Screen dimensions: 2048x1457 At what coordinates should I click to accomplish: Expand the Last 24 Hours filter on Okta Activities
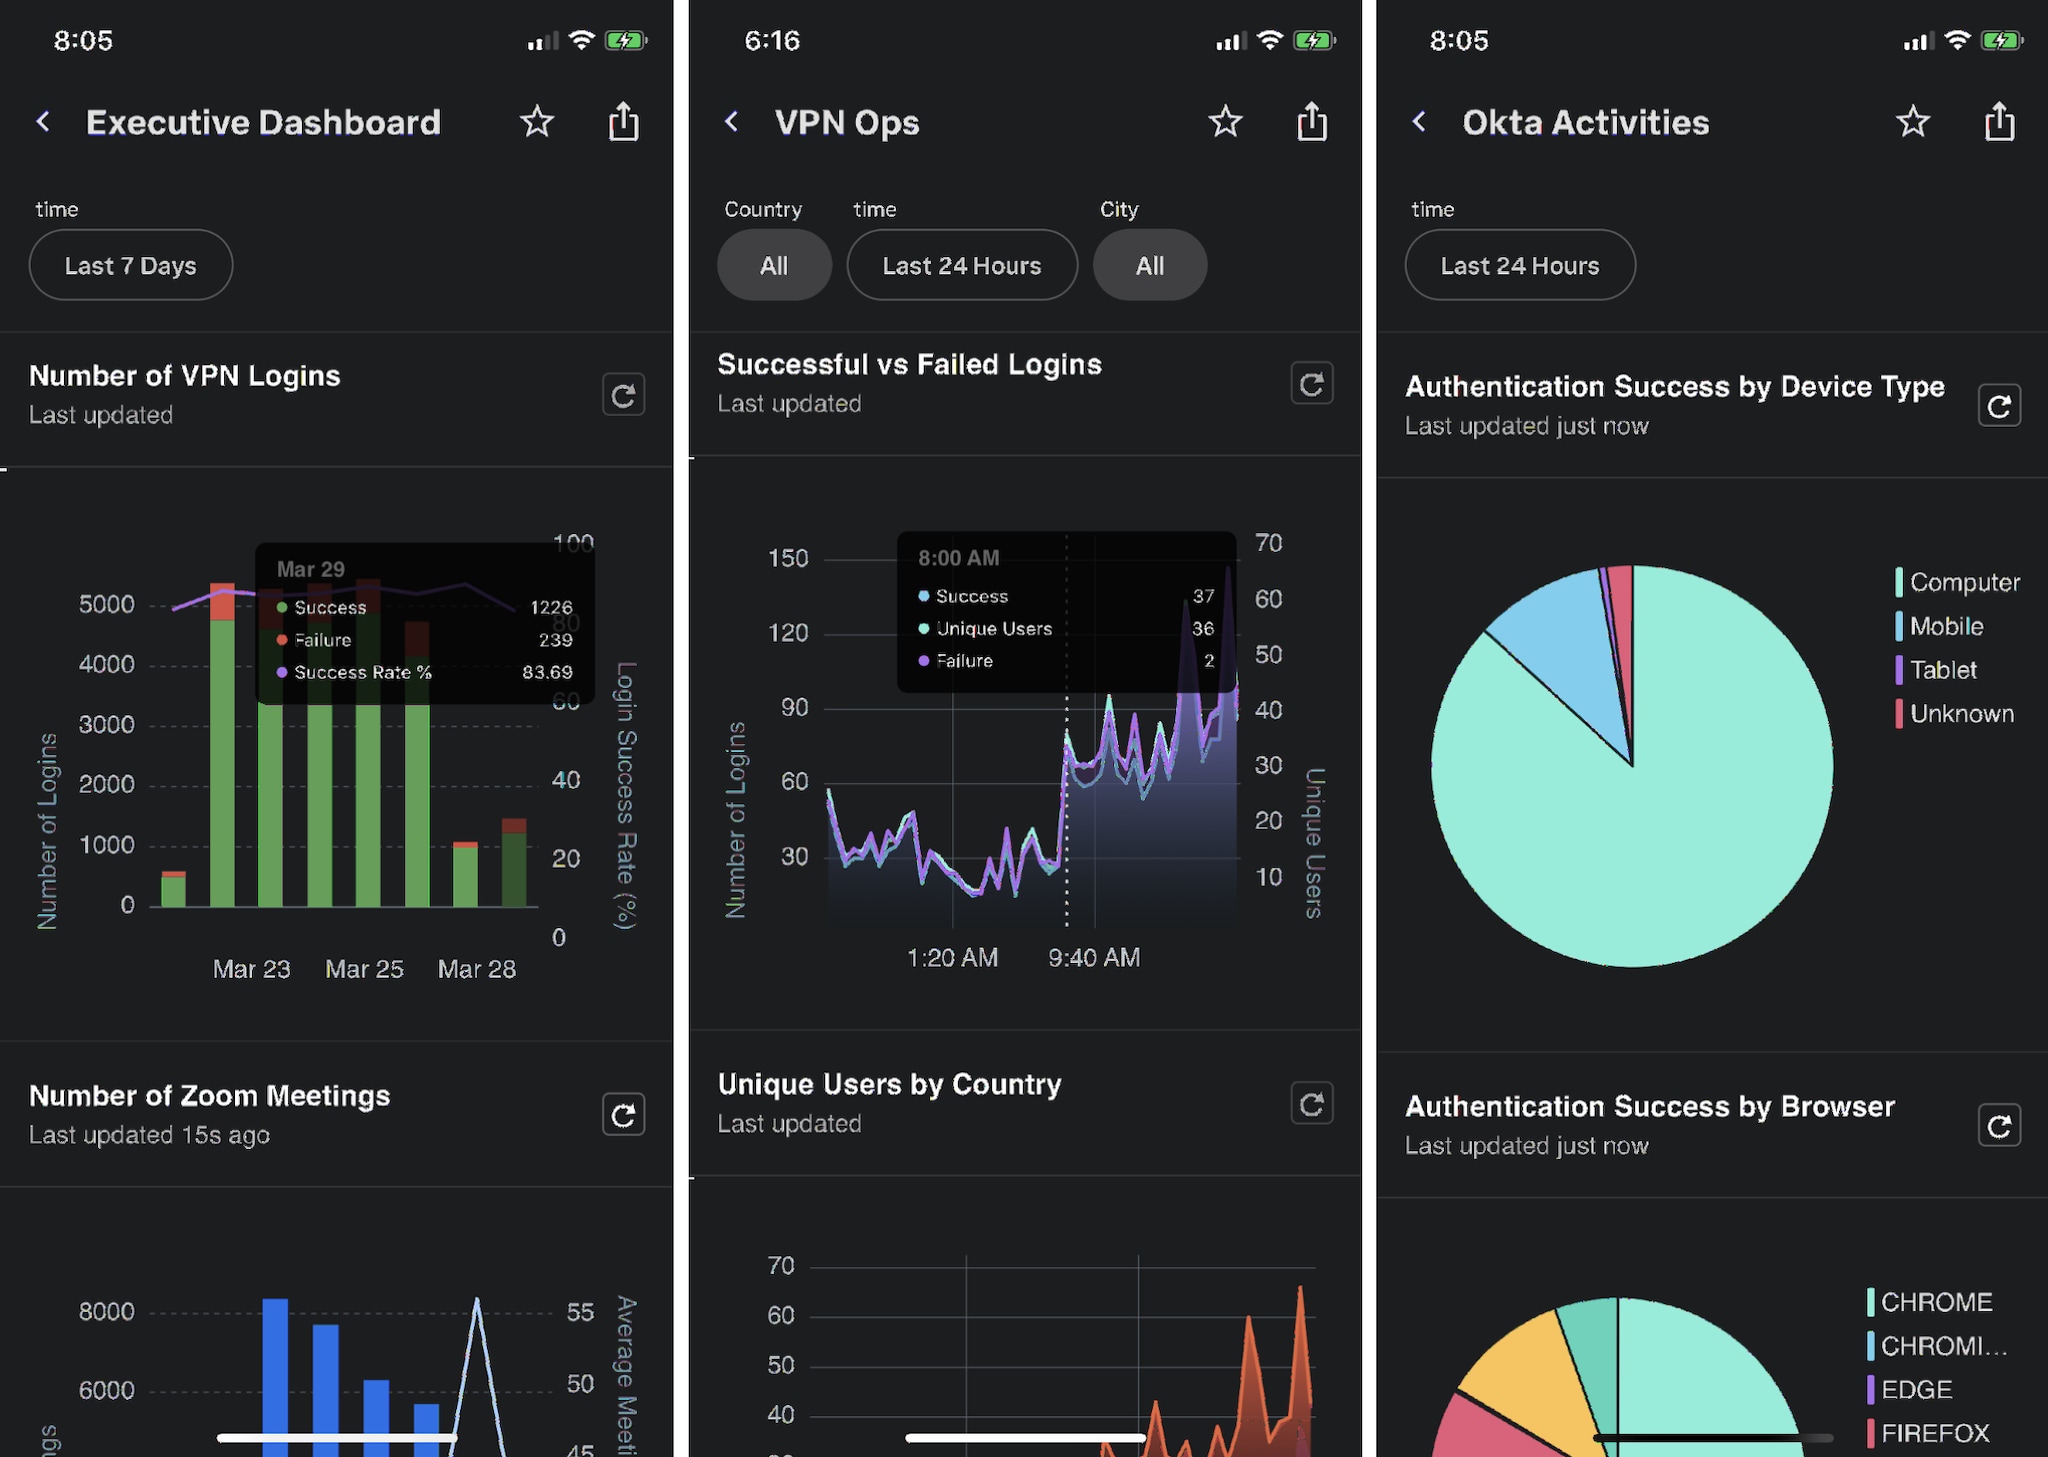[x=1518, y=265]
